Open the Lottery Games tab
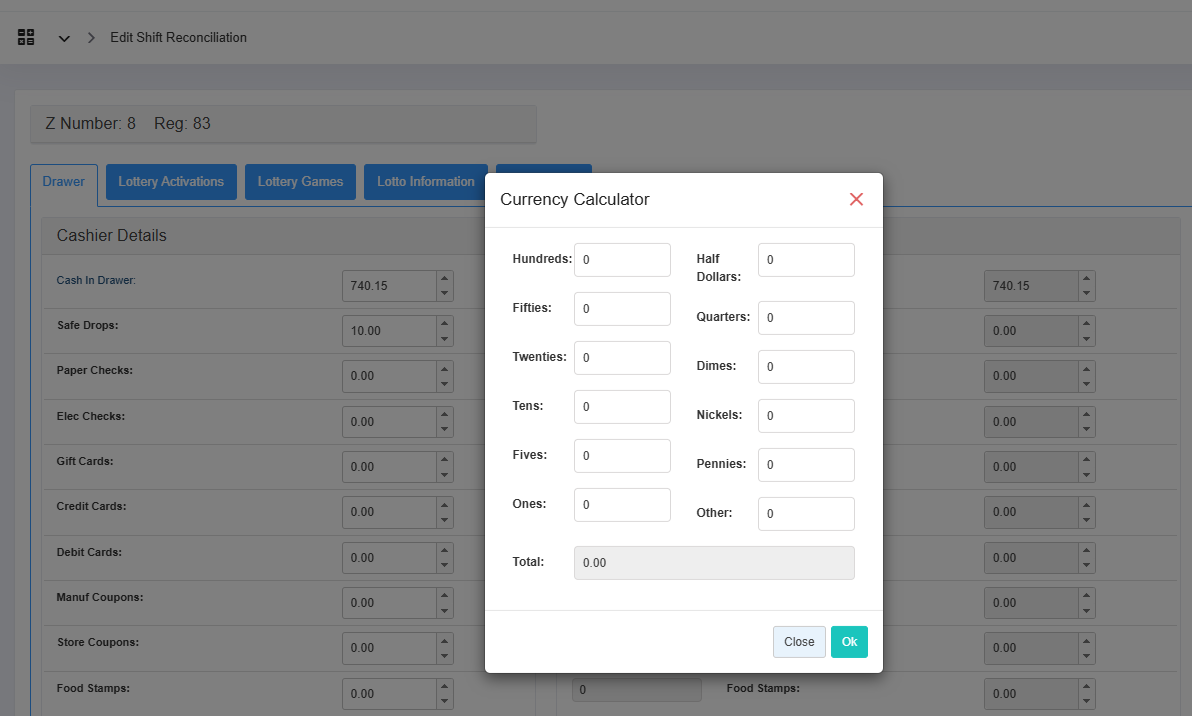Screen dimensions: 1192x716 click(300, 182)
